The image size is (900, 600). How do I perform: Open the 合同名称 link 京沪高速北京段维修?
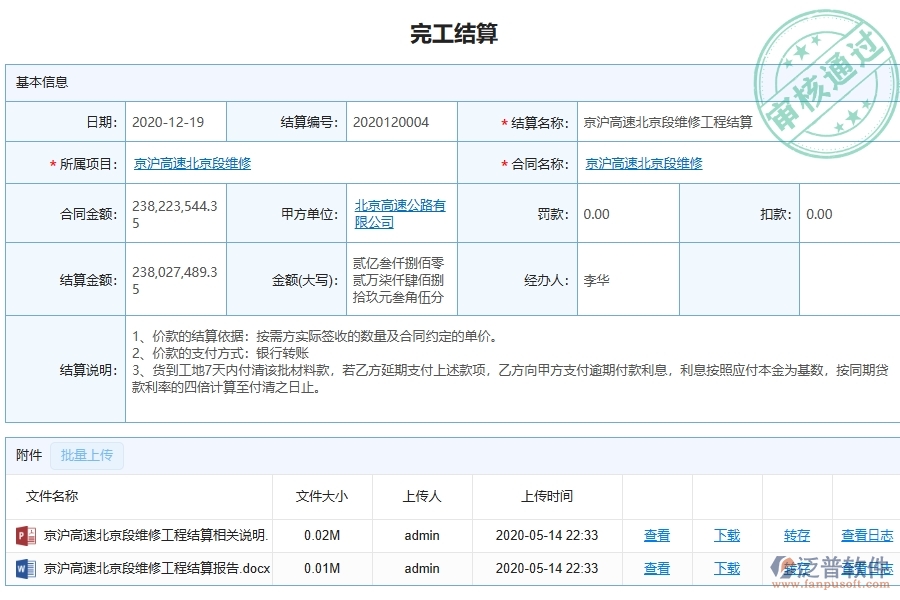coord(645,163)
